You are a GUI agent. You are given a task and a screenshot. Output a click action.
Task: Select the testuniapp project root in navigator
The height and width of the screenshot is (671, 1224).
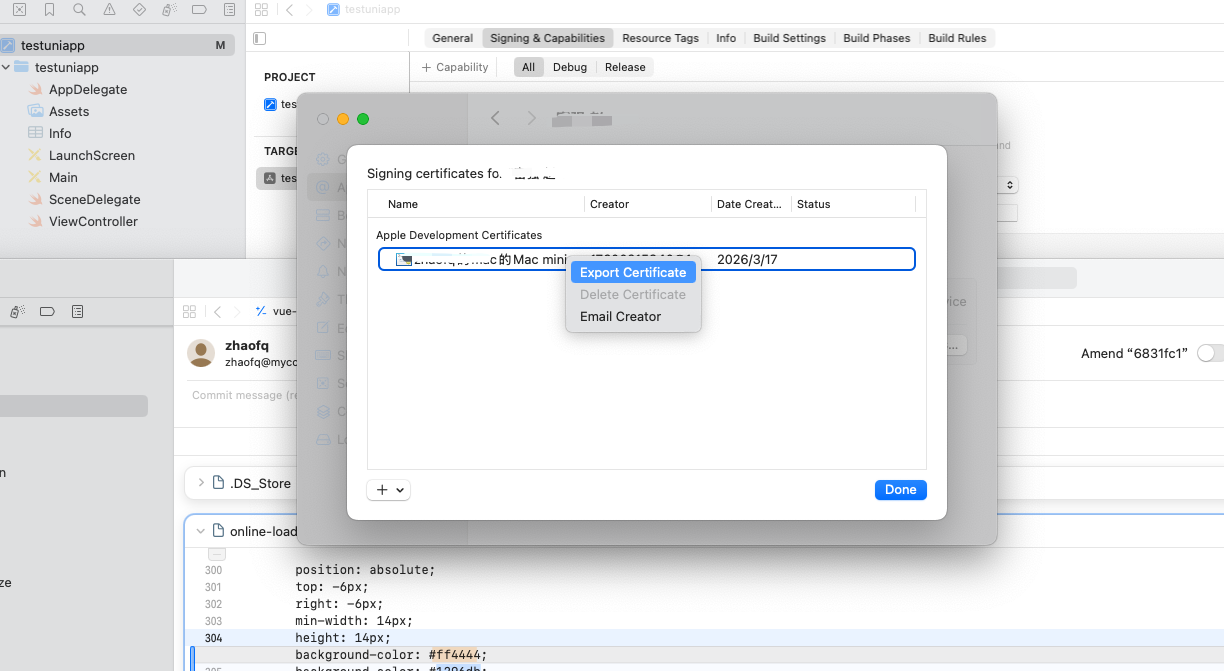[117, 45]
